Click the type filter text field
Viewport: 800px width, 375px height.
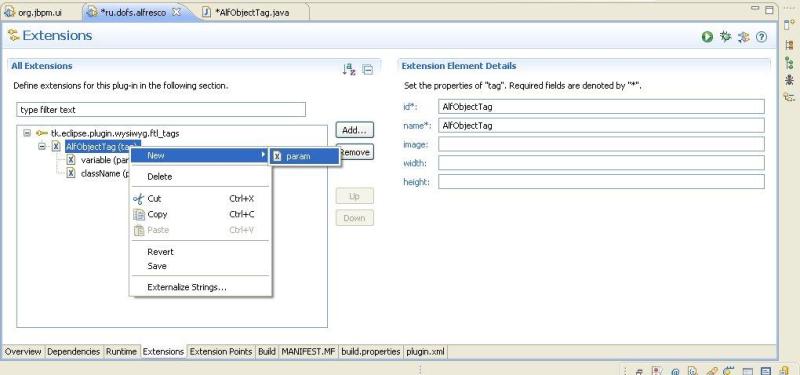tap(161, 110)
